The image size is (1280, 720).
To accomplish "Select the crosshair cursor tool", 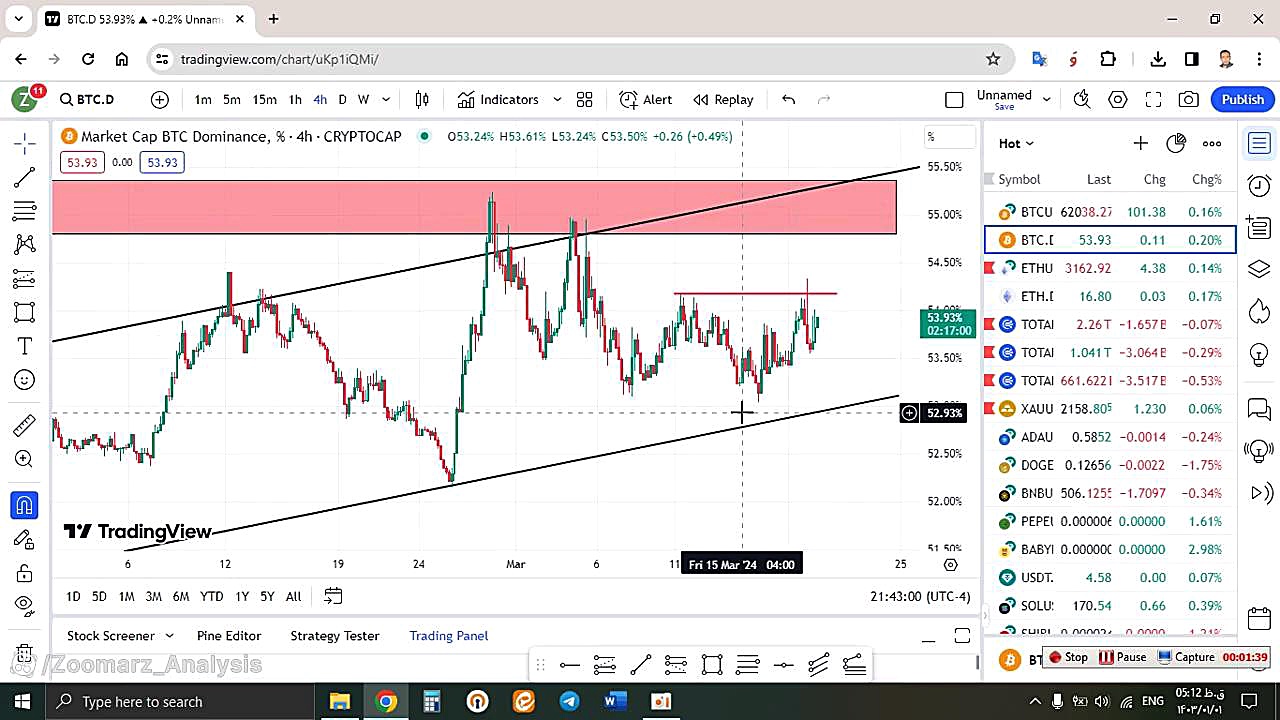I will [x=25, y=143].
